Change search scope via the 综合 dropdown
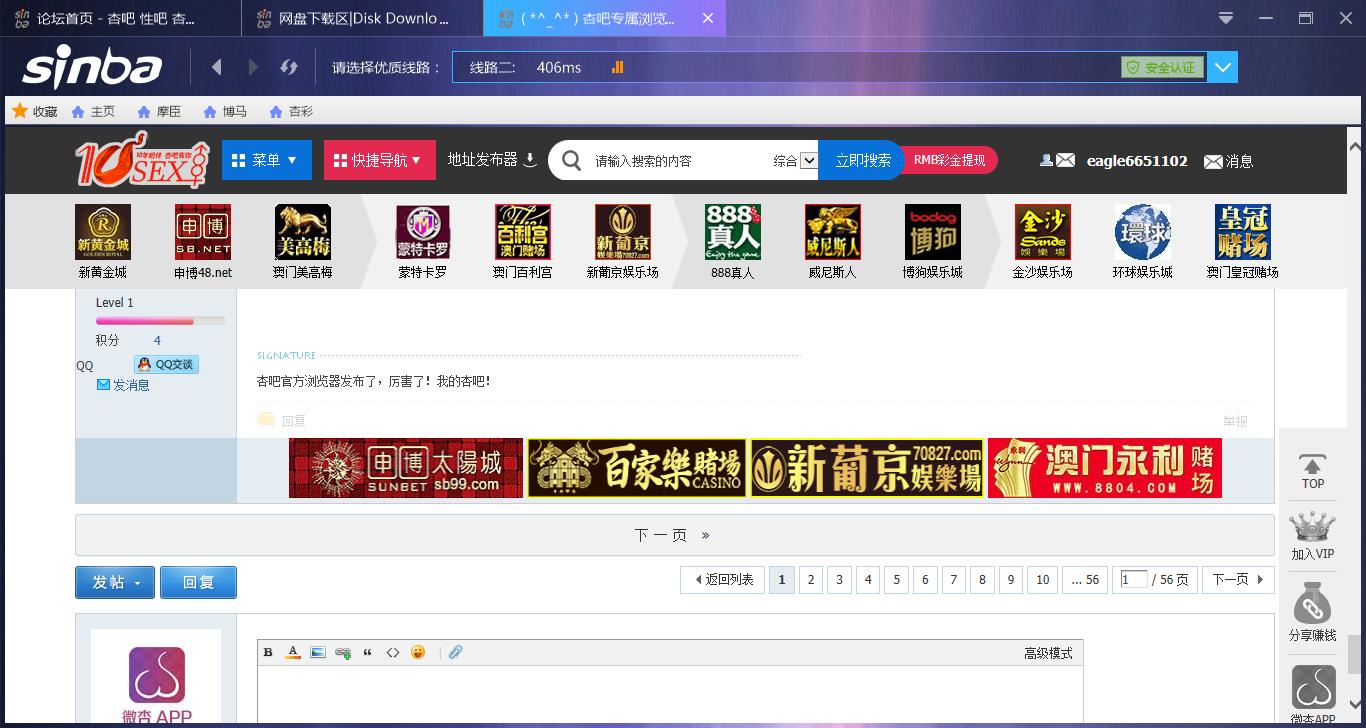The width and height of the screenshot is (1366, 728). coord(793,160)
